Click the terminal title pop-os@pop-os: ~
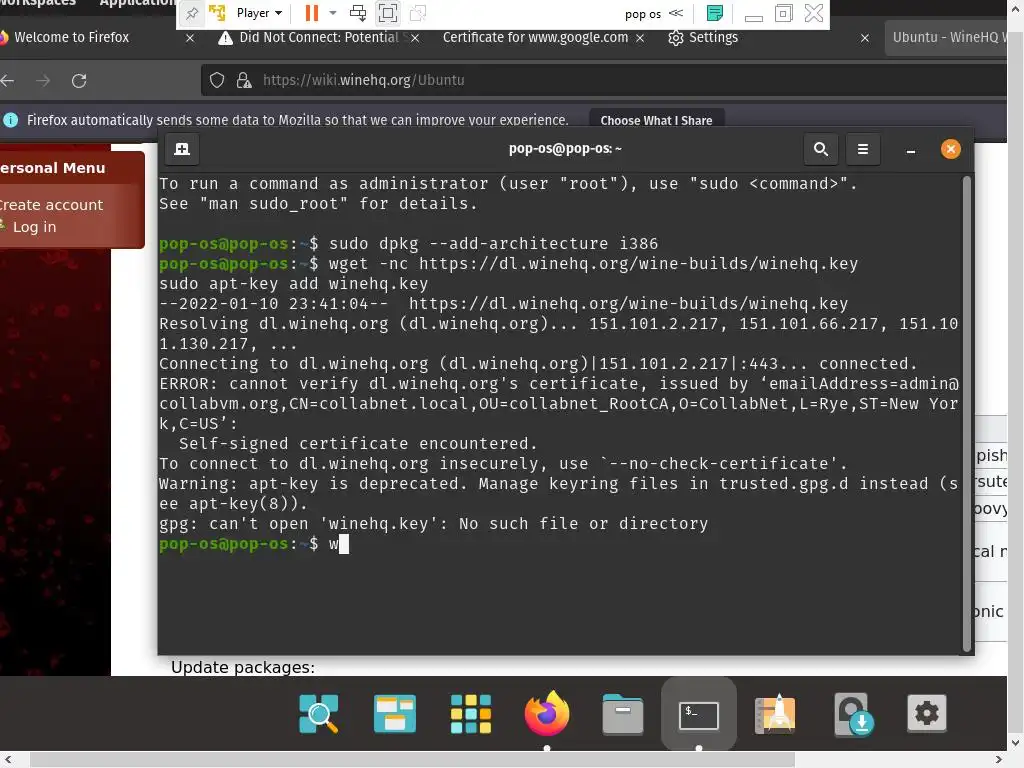The image size is (1024, 768). 565,149
